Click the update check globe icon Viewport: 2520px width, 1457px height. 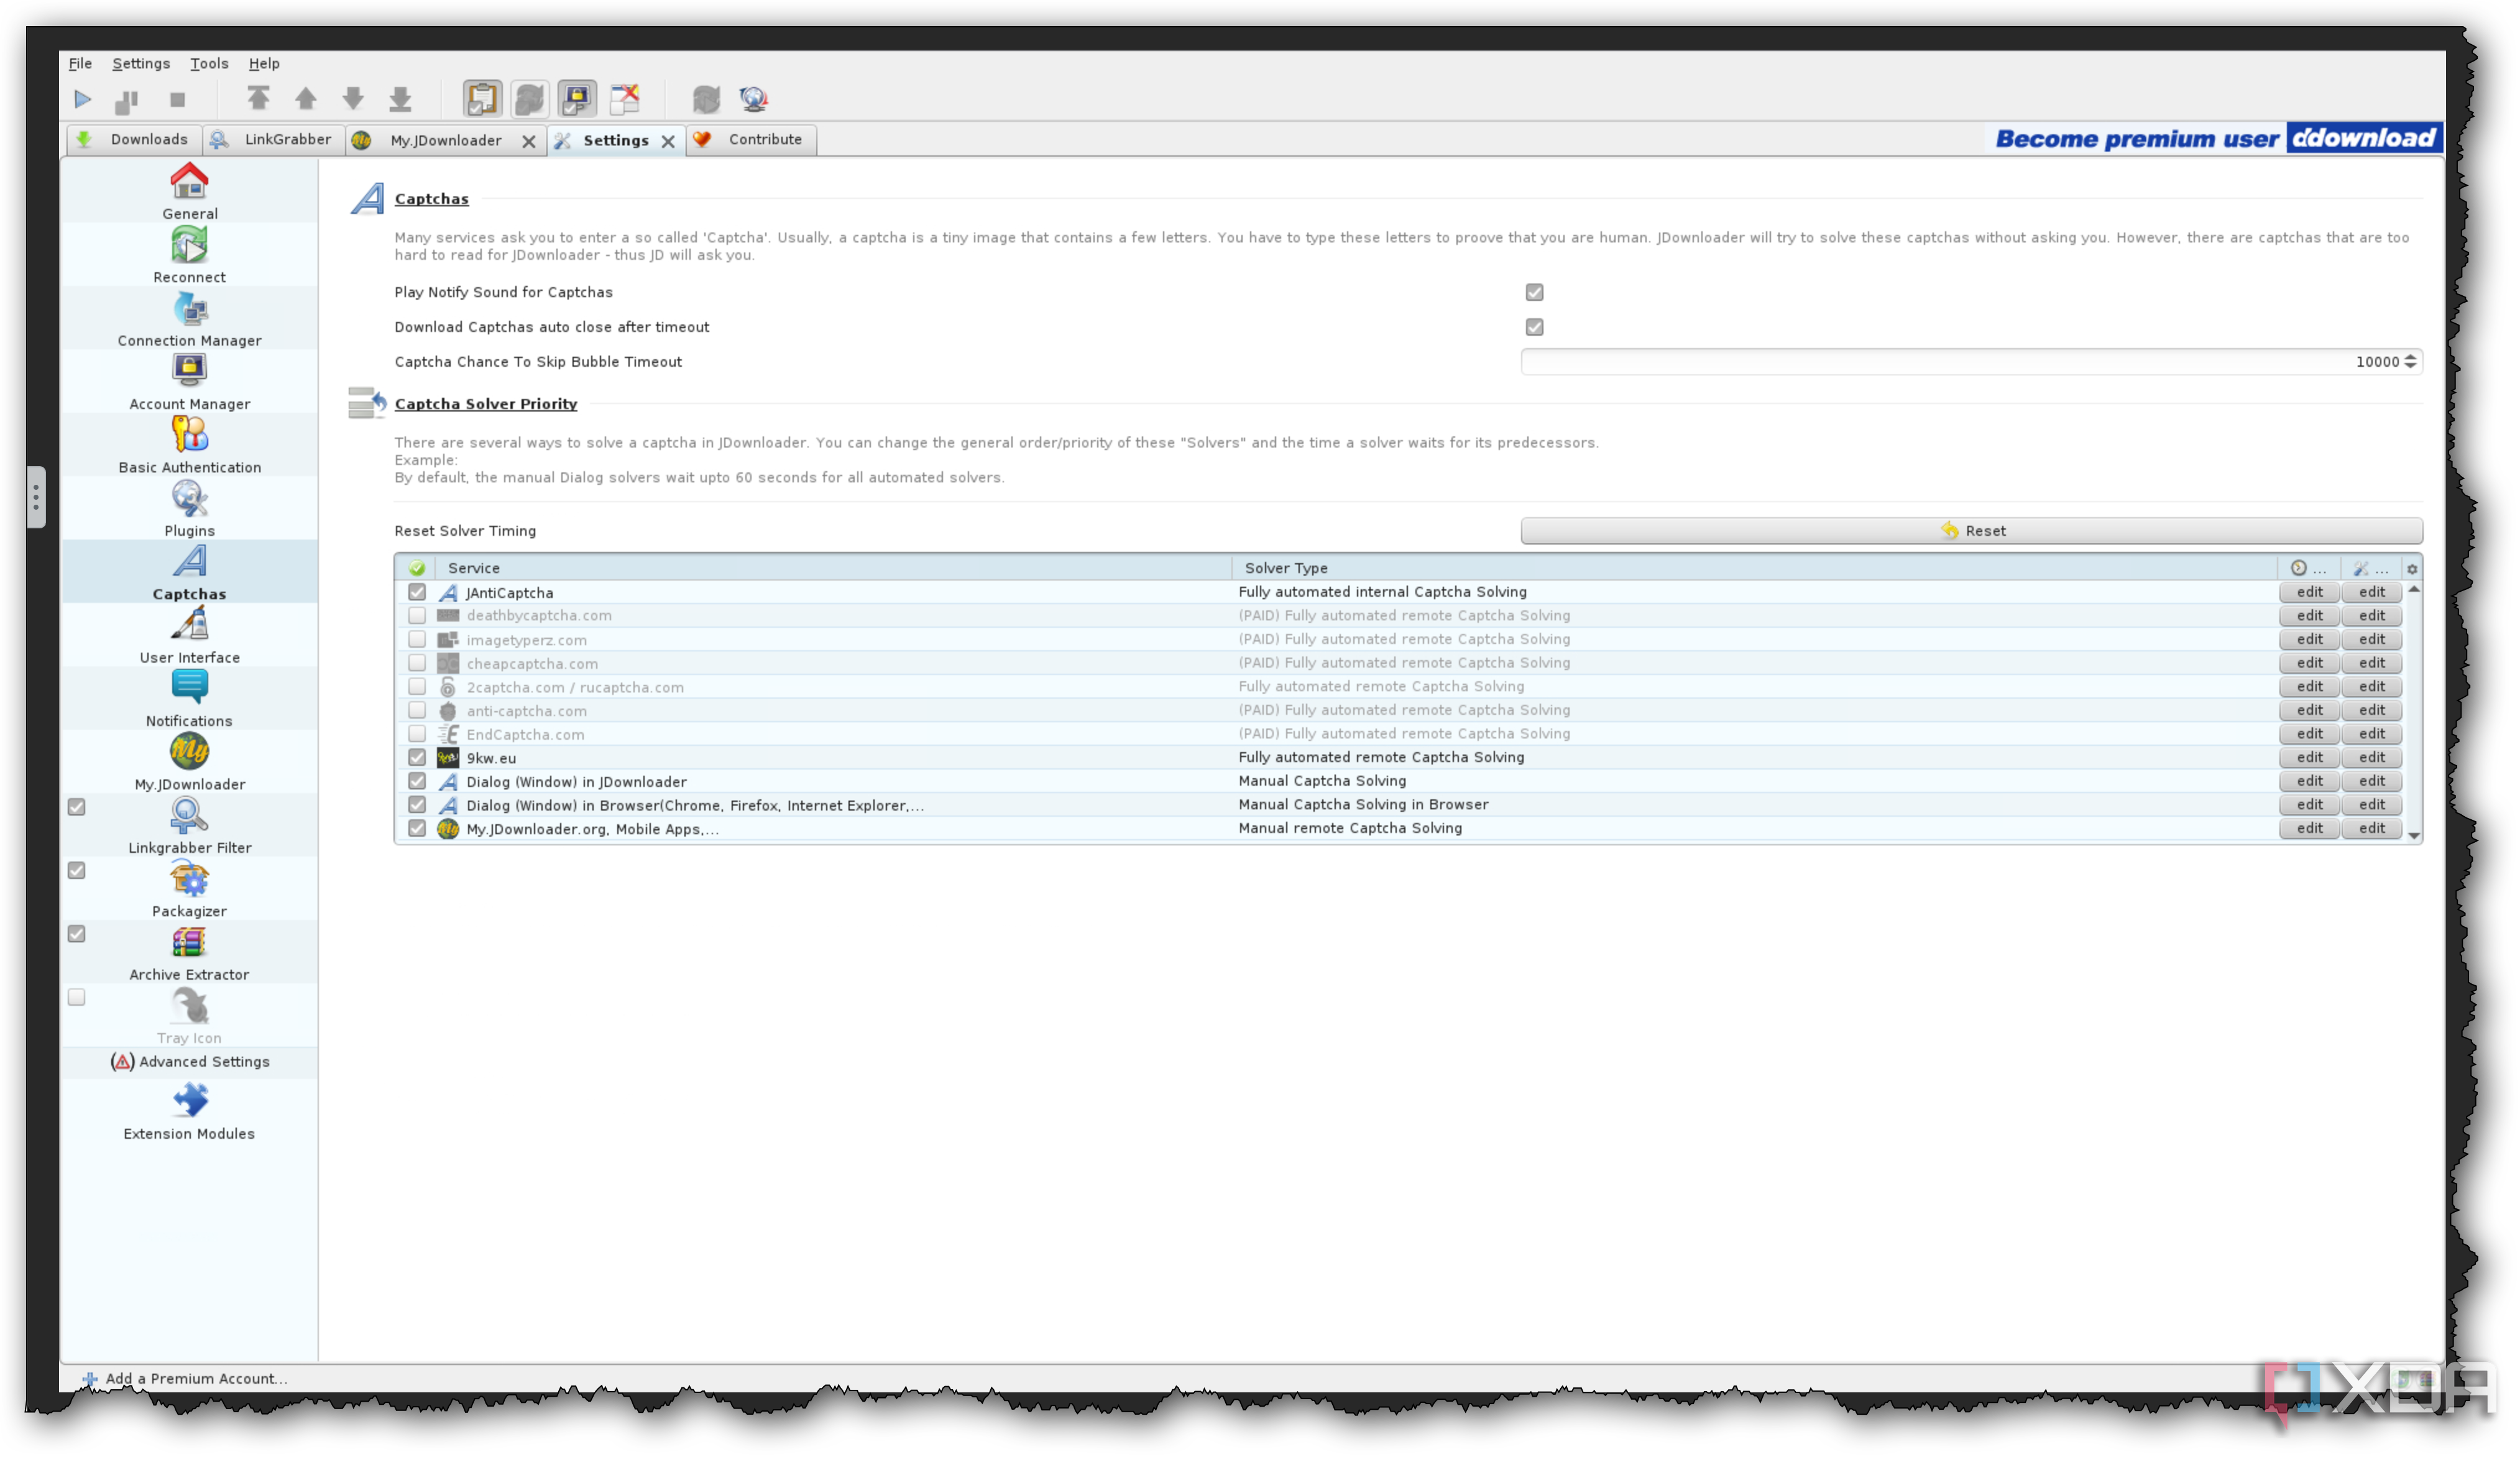[x=754, y=98]
